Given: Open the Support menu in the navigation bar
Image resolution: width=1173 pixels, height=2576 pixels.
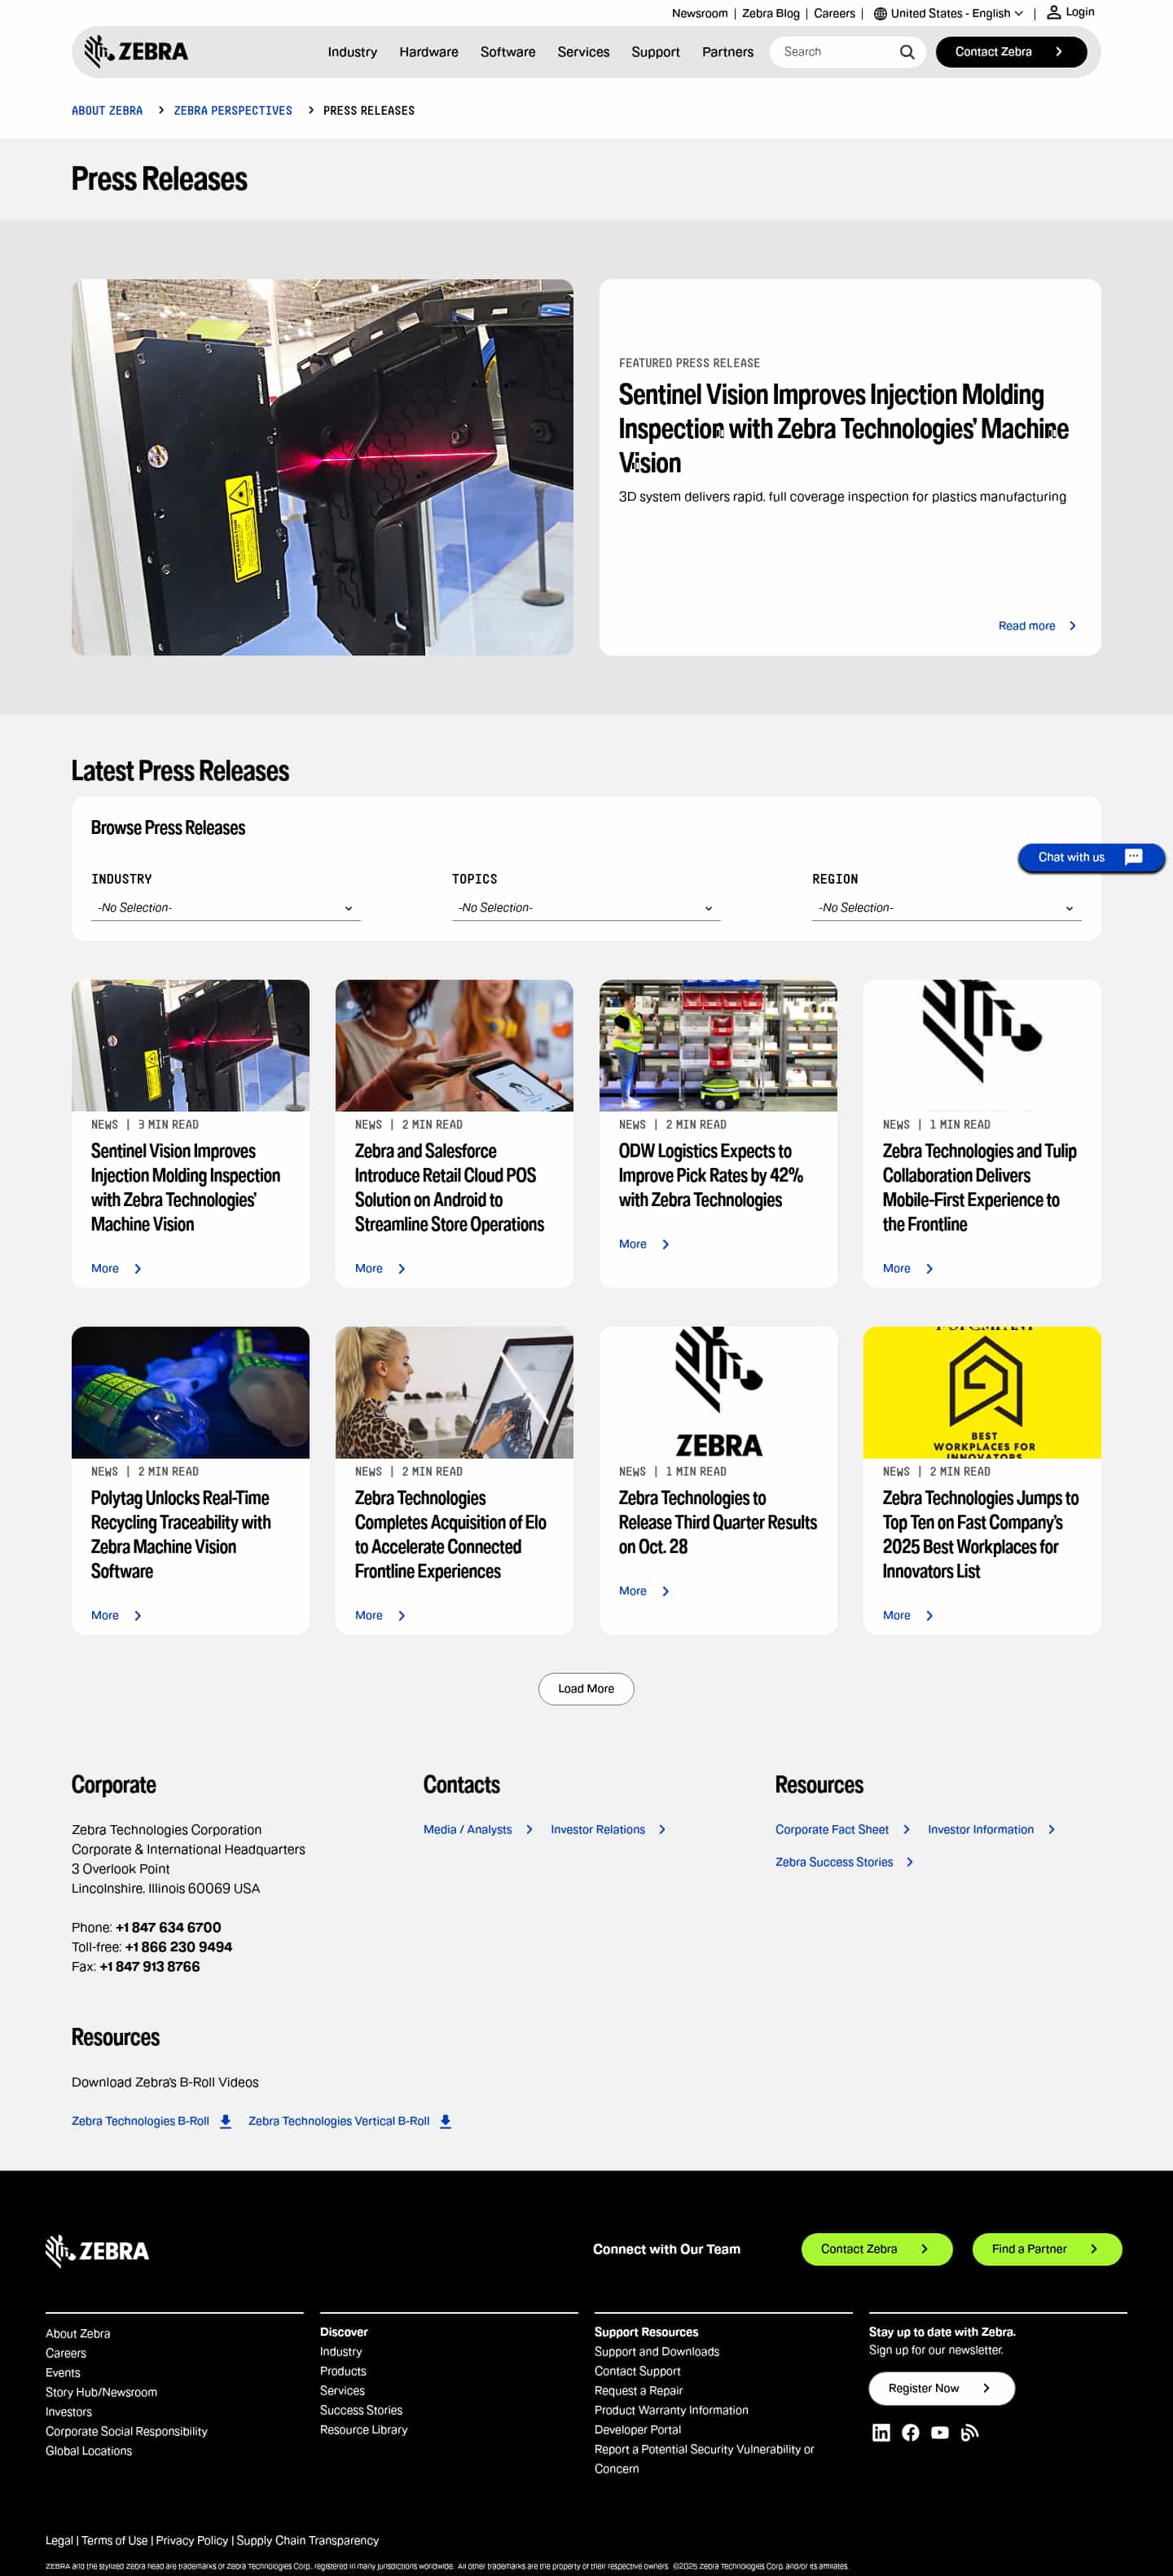Looking at the screenshot, I should coord(655,52).
